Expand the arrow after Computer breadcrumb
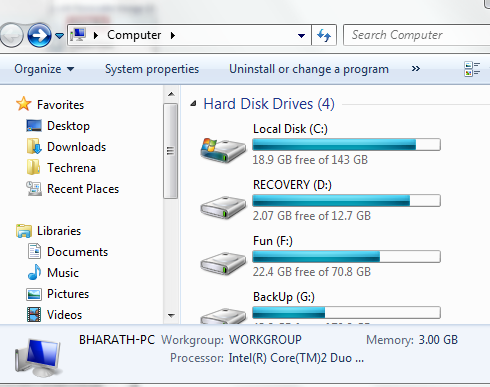This screenshot has width=490, height=387. [173, 35]
